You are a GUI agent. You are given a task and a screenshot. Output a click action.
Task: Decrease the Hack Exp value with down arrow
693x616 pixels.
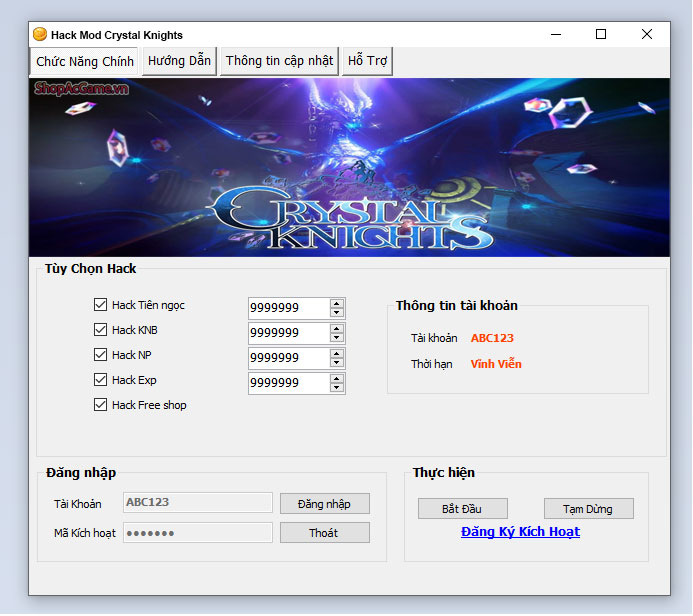point(337,388)
